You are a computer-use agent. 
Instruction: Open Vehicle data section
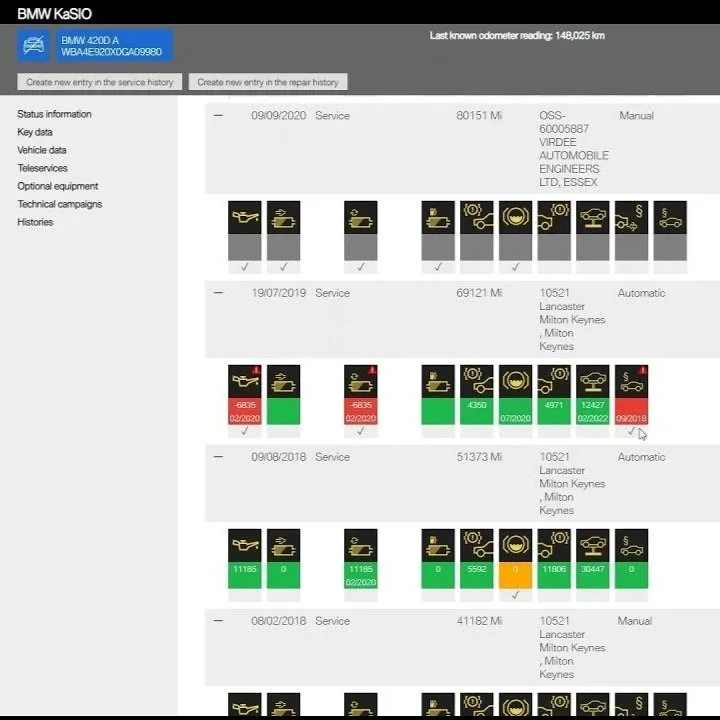point(42,150)
